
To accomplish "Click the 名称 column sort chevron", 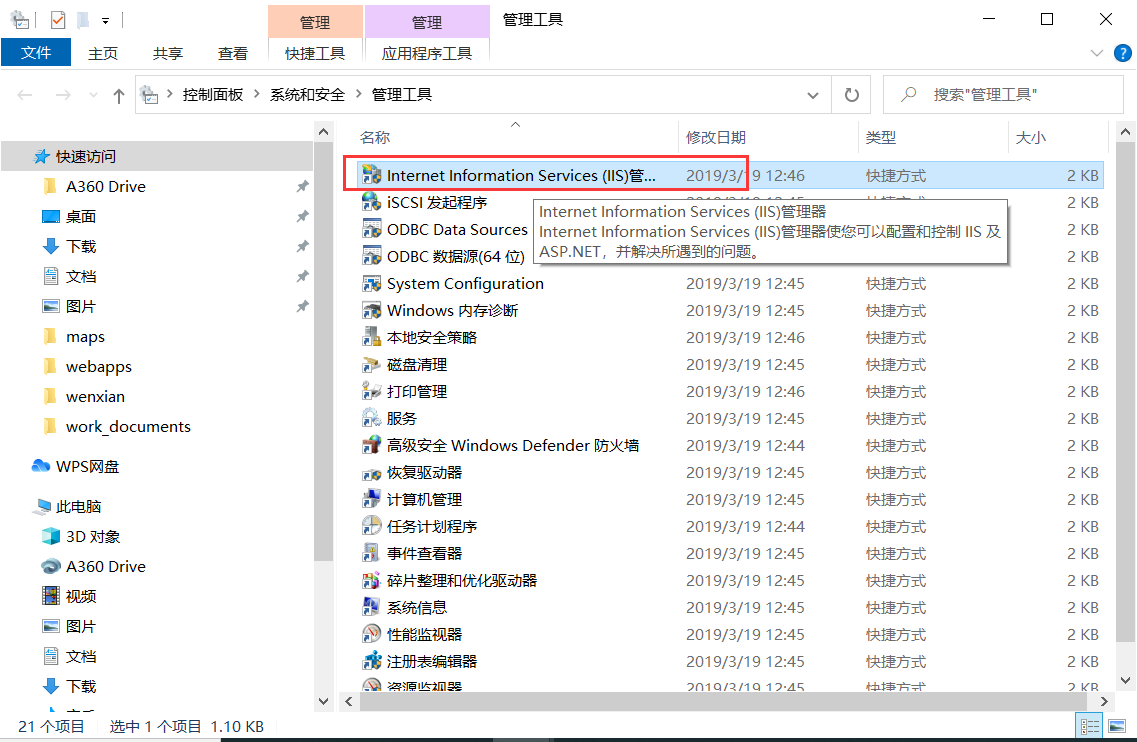I will [515, 124].
